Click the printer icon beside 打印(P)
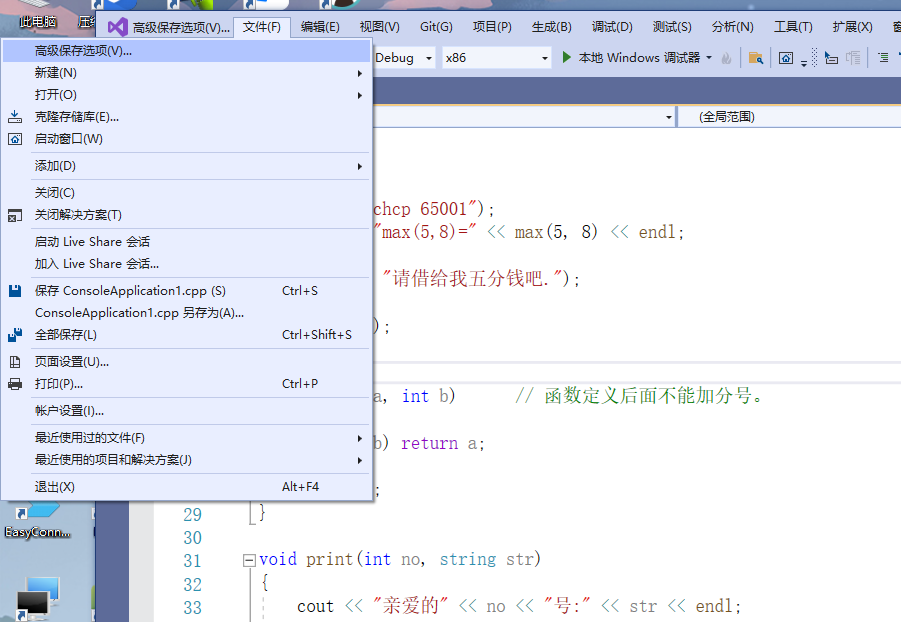 coord(15,383)
